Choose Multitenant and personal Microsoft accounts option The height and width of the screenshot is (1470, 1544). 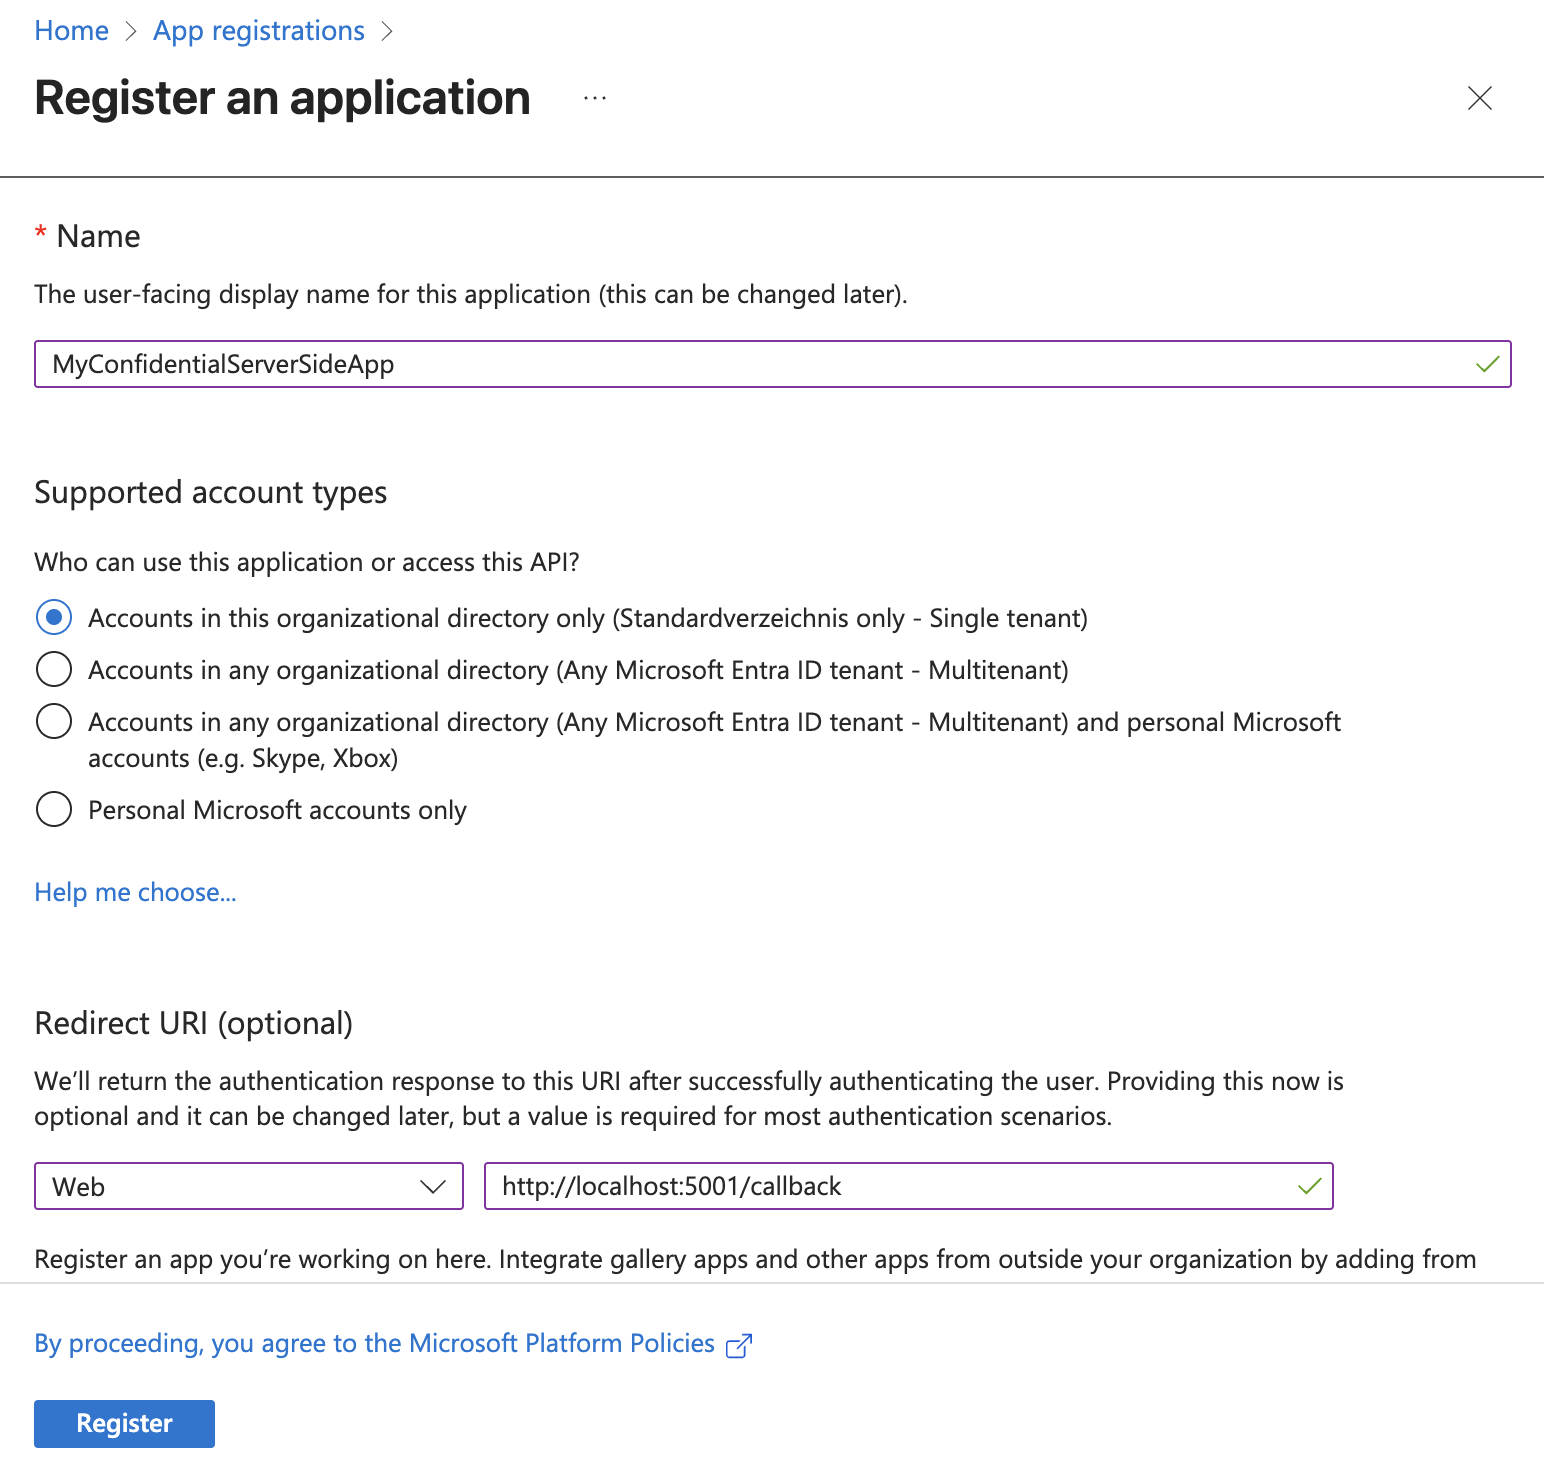click(54, 722)
